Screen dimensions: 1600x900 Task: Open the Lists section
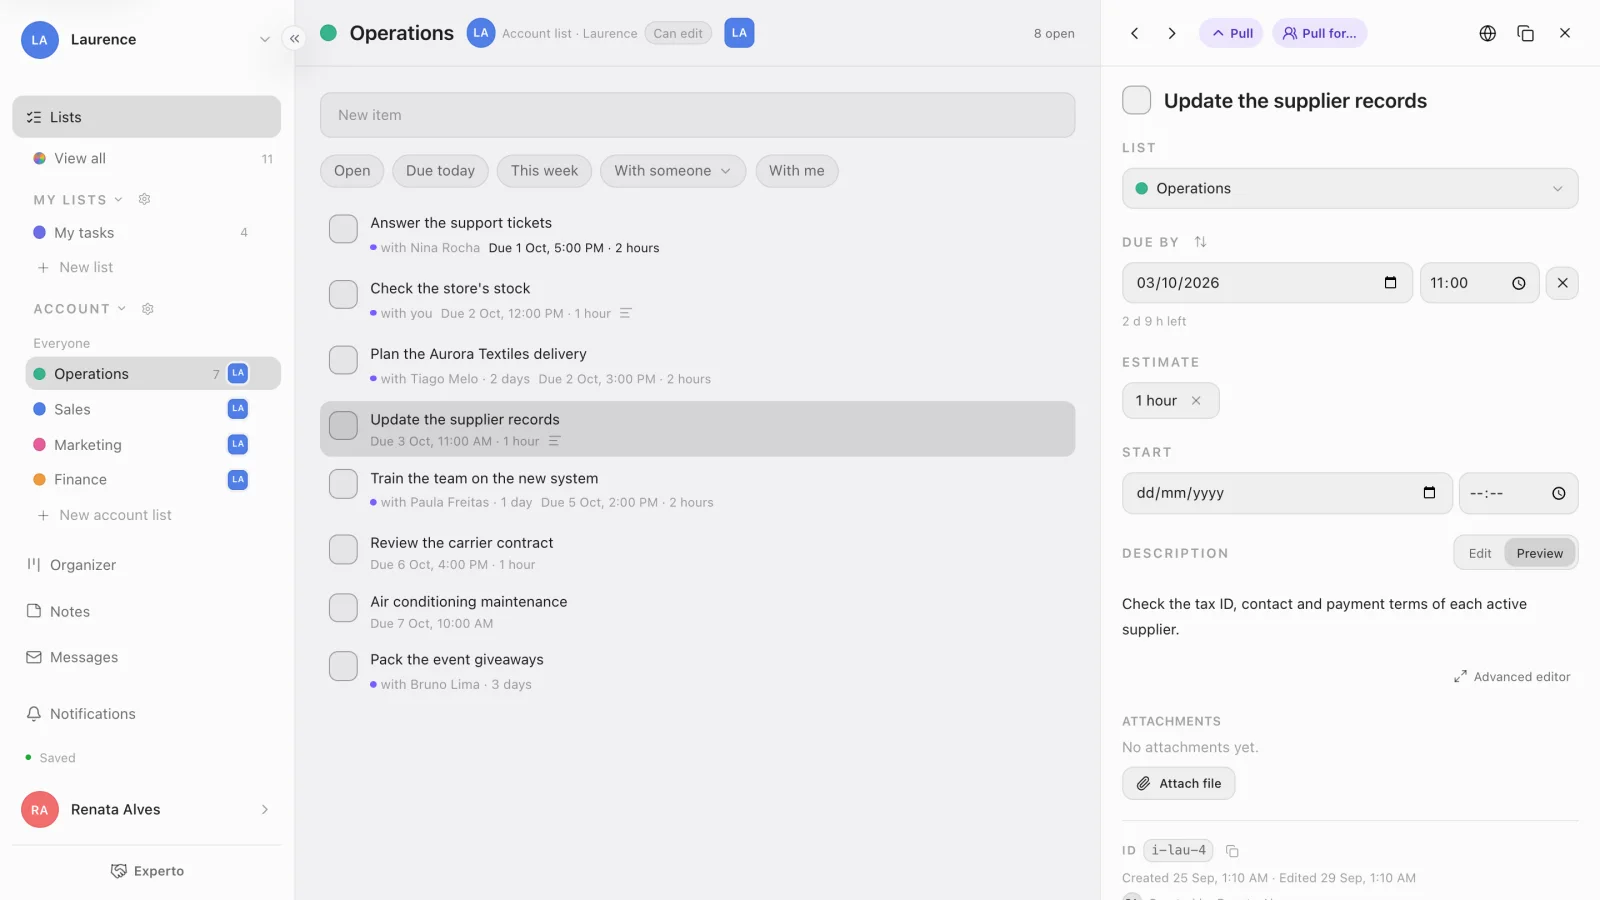146,117
